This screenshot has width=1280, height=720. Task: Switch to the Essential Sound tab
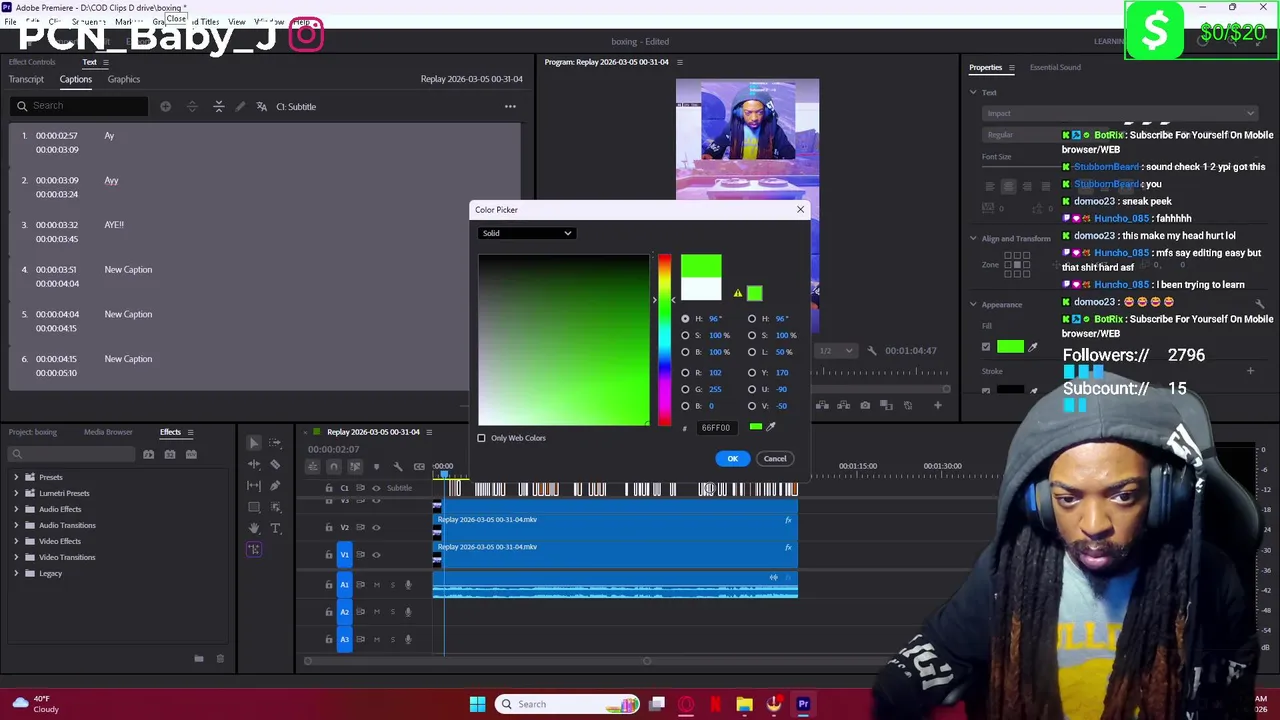[x=1055, y=67]
